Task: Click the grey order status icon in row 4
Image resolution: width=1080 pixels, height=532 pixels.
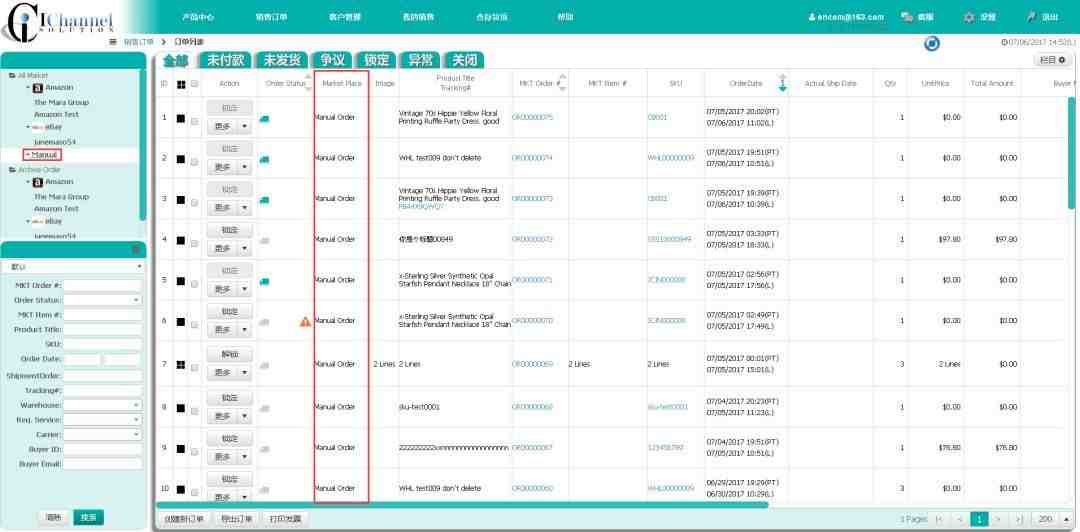Action: [264, 241]
